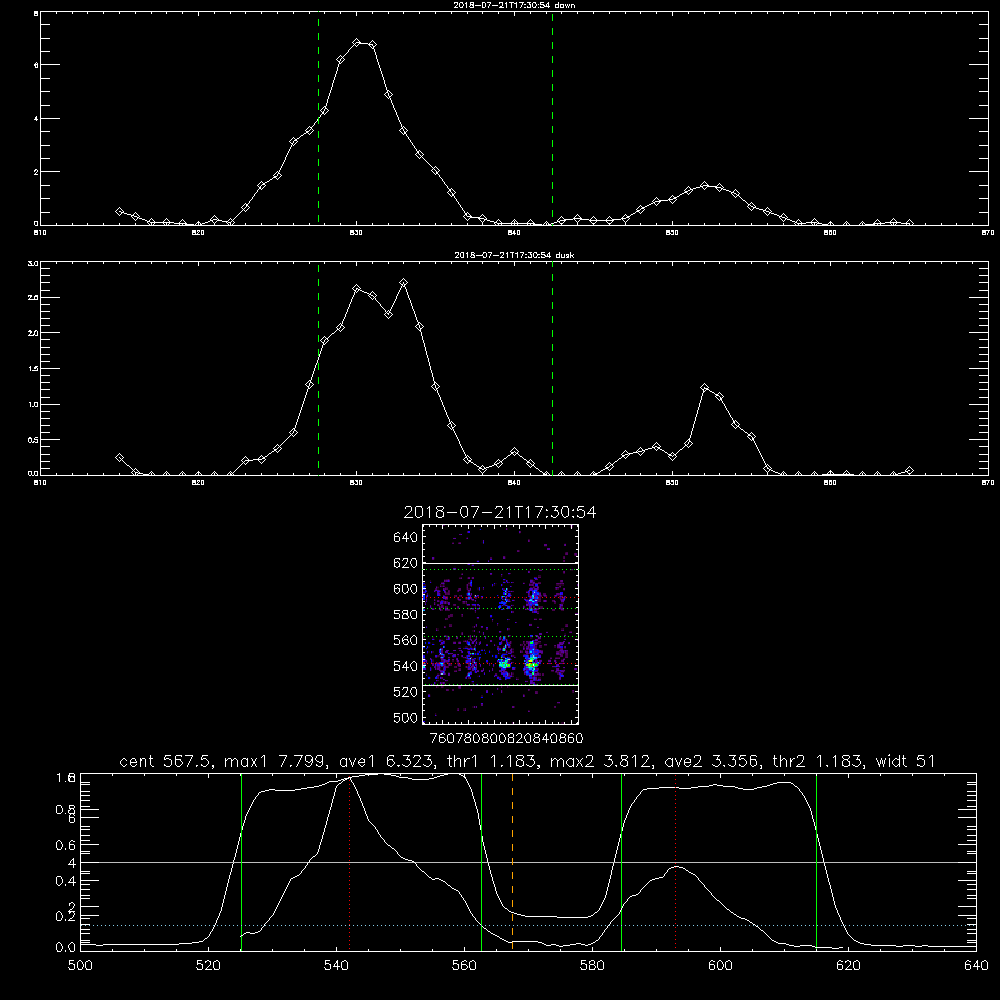
Task: Click the x-axis label 600 on bottom plot
Action: point(720,966)
